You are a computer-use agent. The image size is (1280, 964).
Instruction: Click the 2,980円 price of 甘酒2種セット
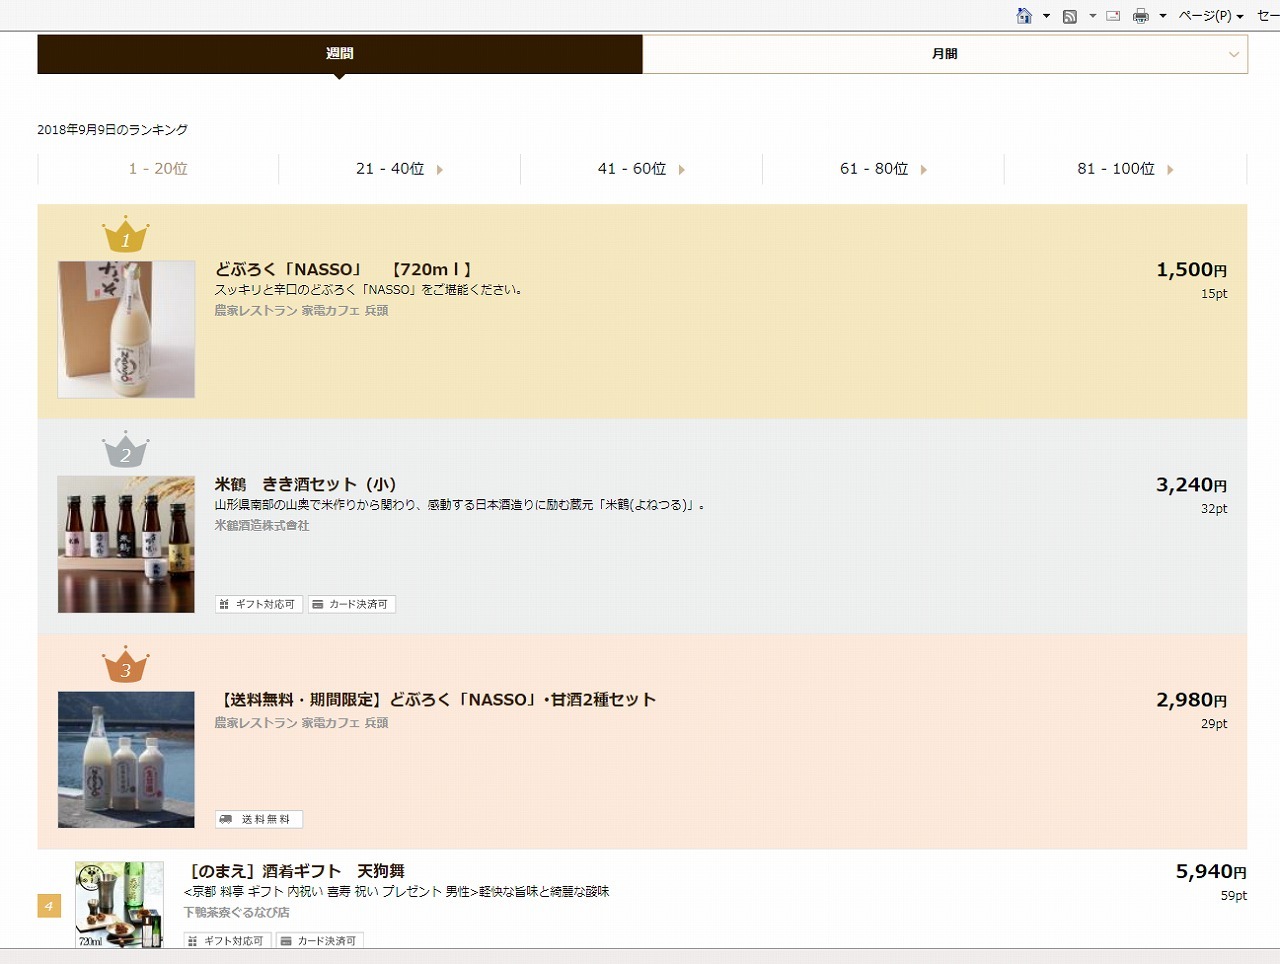[x=1192, y=700]
